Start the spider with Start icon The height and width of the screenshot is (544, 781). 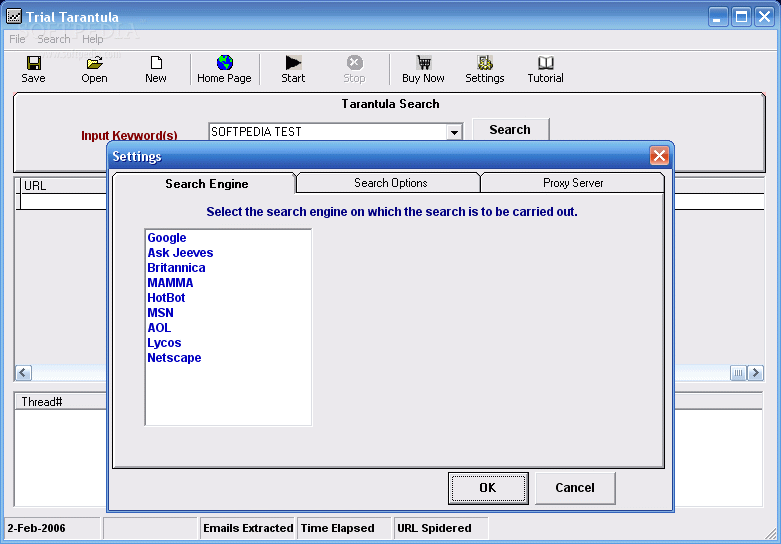293,63
